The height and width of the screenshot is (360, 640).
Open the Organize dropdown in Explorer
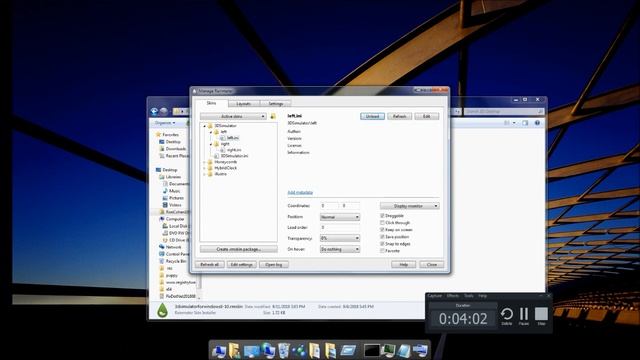[165, 123]
